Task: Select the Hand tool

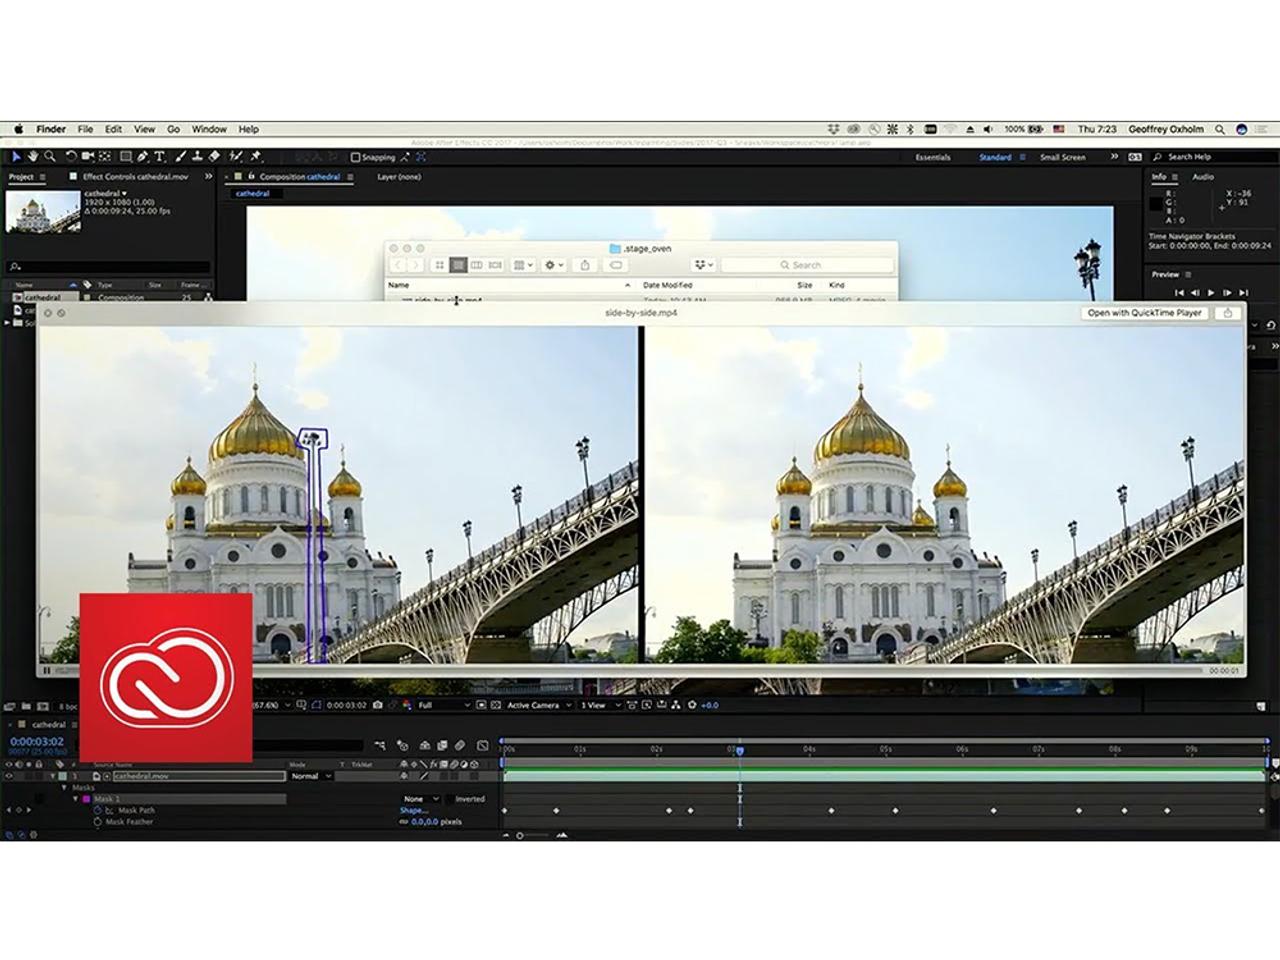Action: pos(33,157)
